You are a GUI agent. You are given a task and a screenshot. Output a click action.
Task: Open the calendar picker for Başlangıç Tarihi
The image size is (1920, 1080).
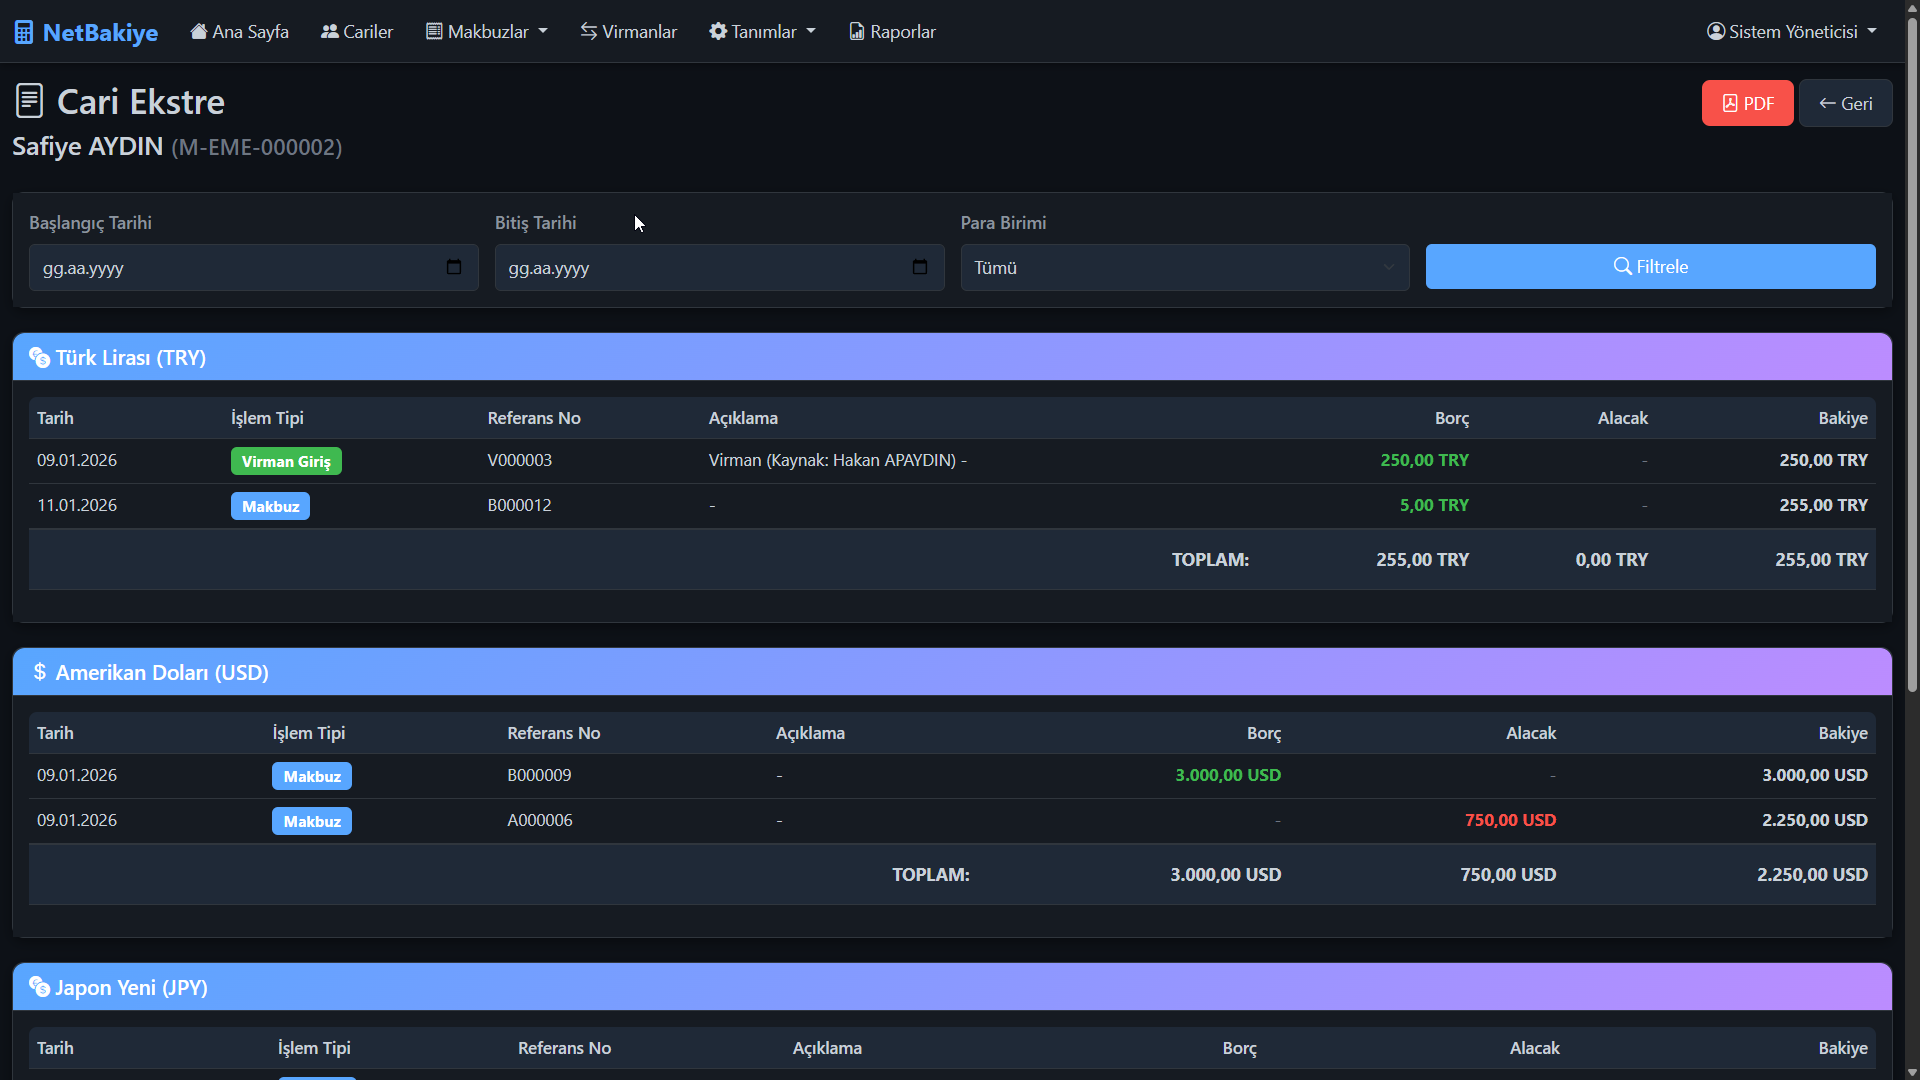click(x=454, y=267)
